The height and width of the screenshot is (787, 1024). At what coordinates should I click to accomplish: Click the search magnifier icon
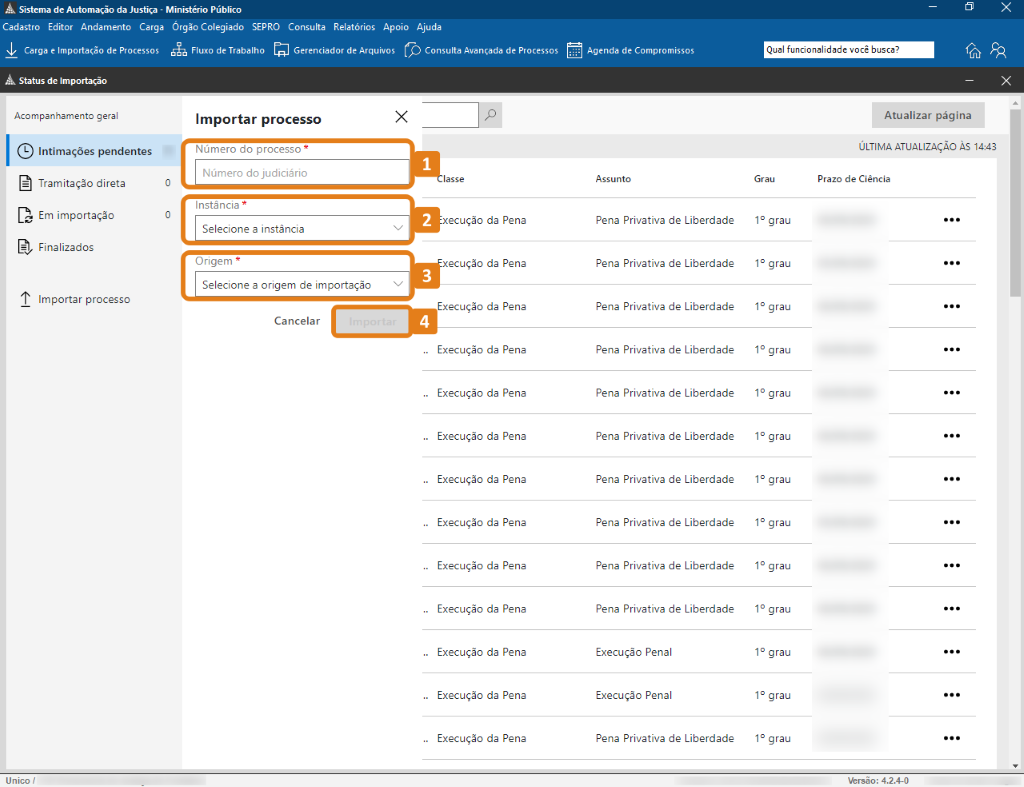(490, 115)
